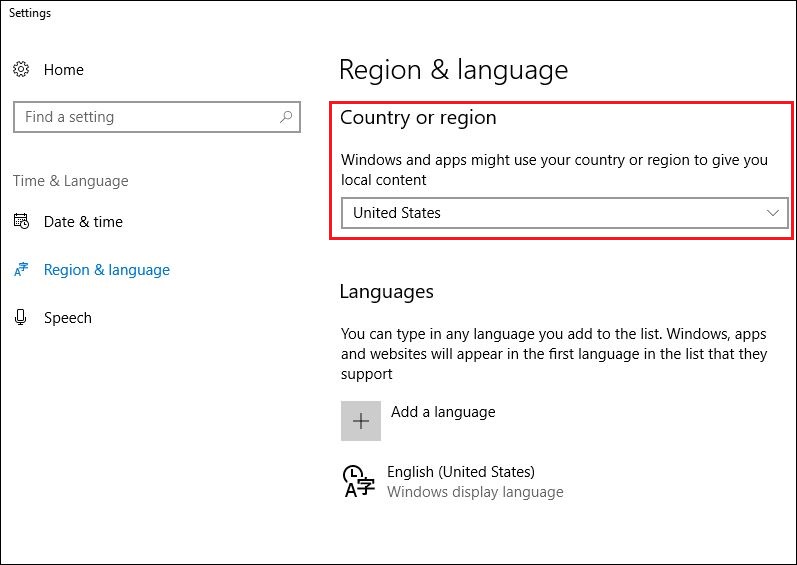Focus the Find a setting search box

(157, 117)
